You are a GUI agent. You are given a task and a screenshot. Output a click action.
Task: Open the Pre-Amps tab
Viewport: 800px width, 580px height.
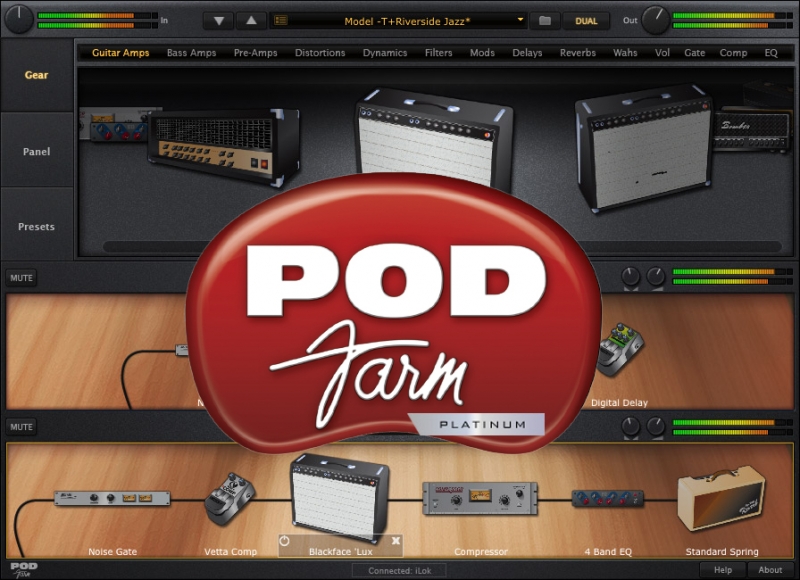pyautogui.click(x=256, y=53)
